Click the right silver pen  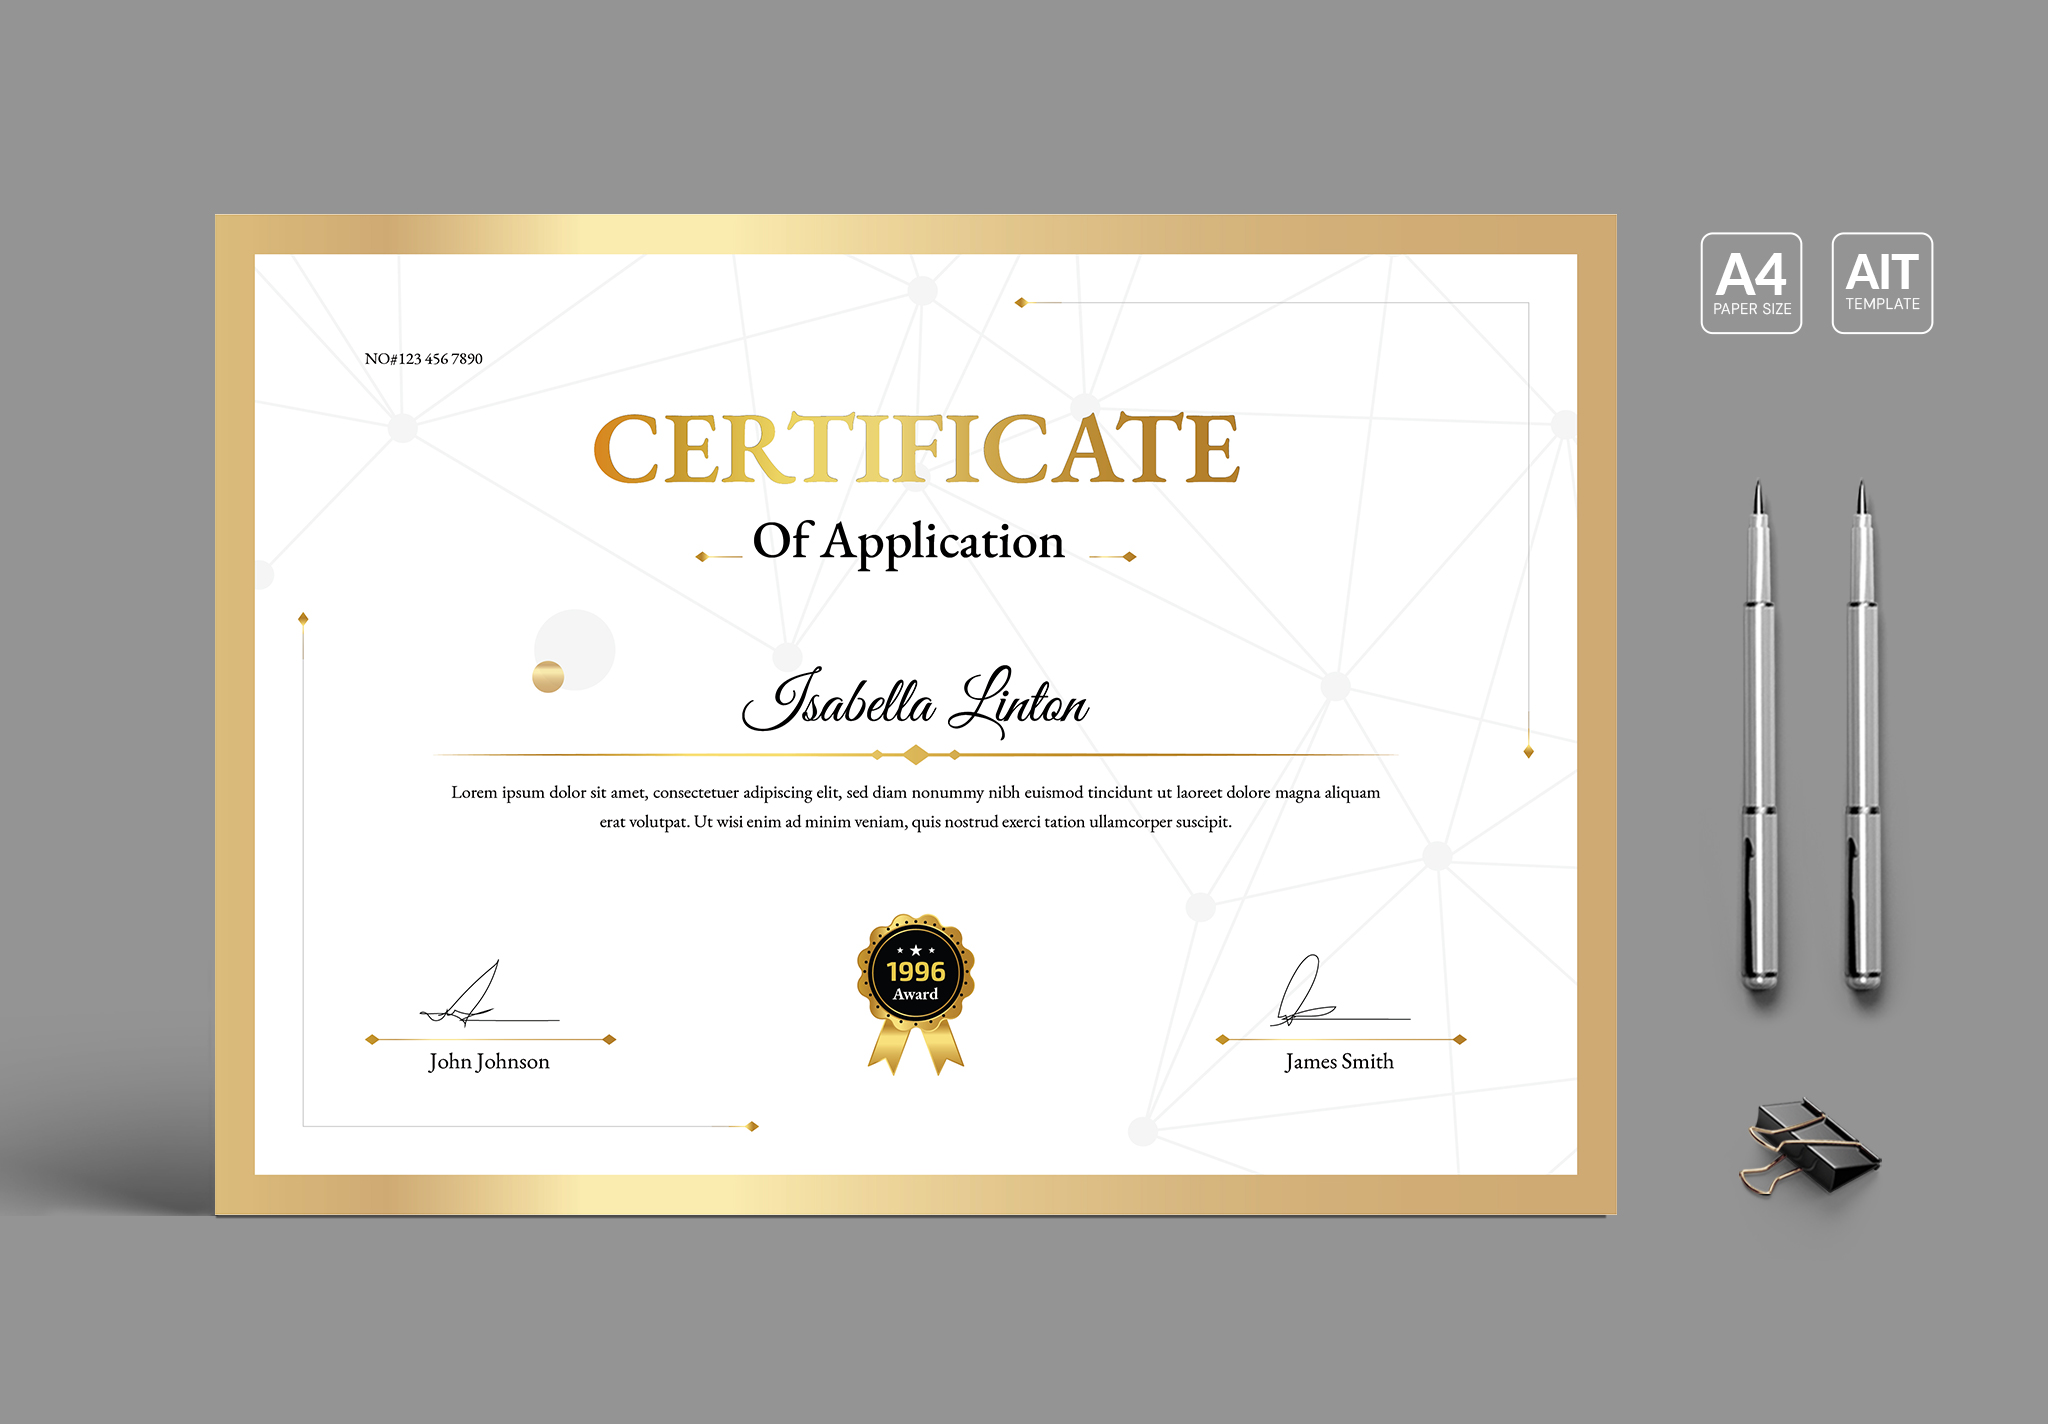coord(1862,740)
